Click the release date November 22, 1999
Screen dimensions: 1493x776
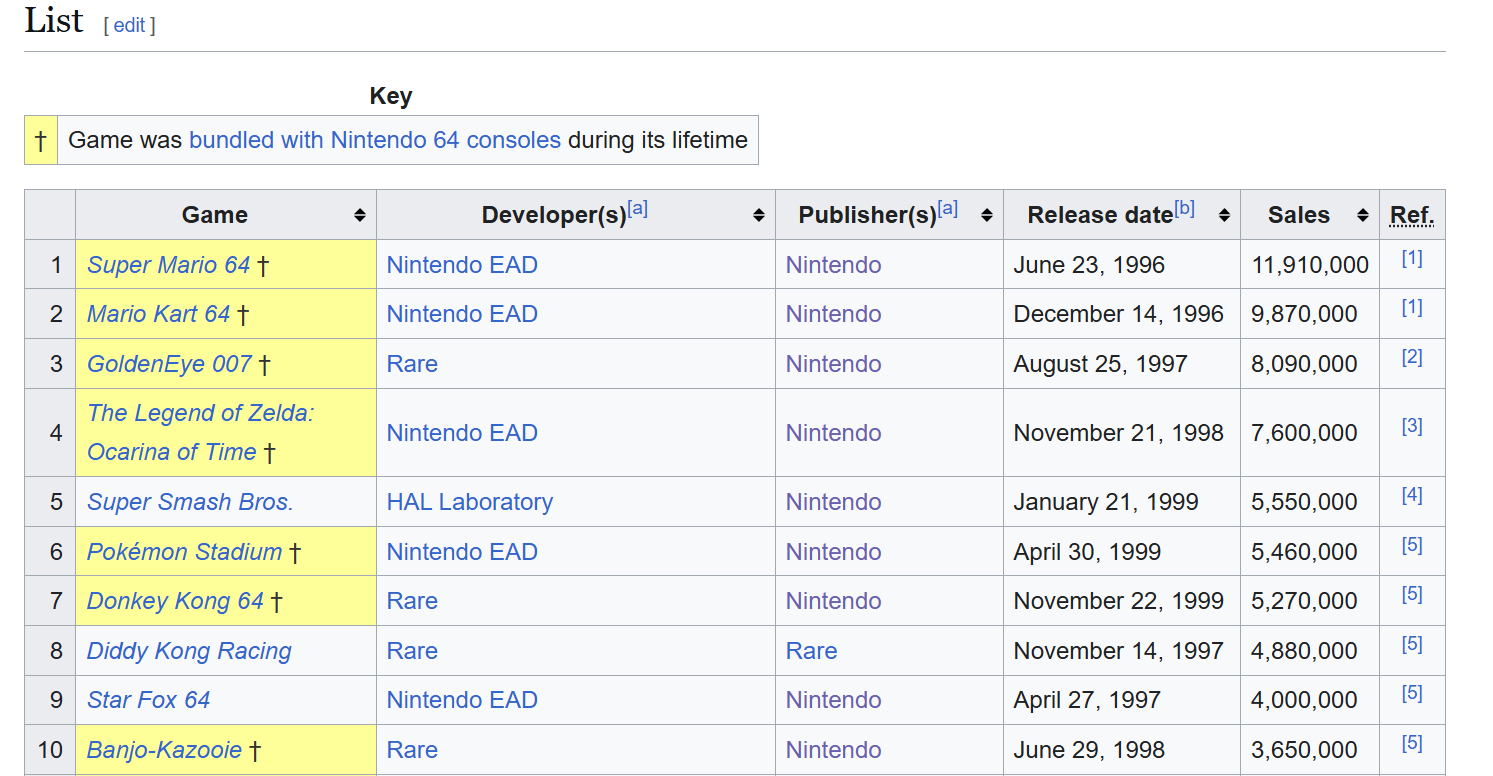click(1119, 601)
